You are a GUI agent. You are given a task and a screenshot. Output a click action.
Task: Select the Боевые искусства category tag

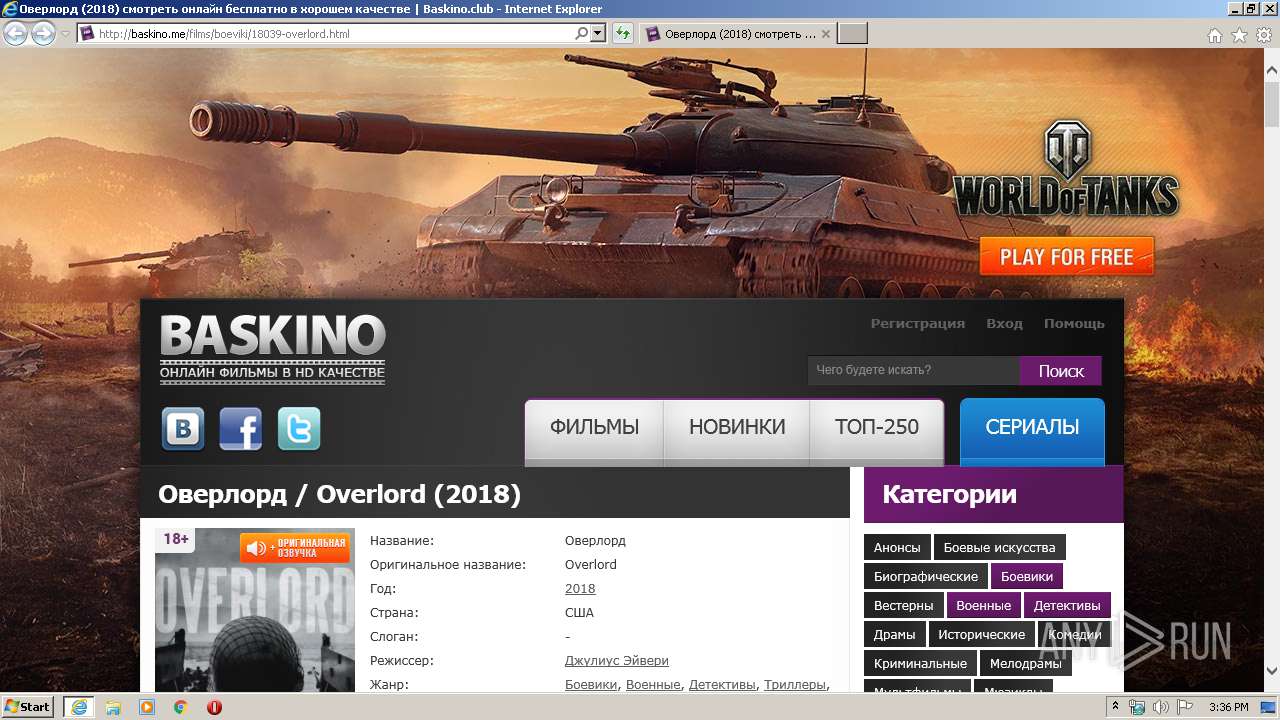[1000, 548]
